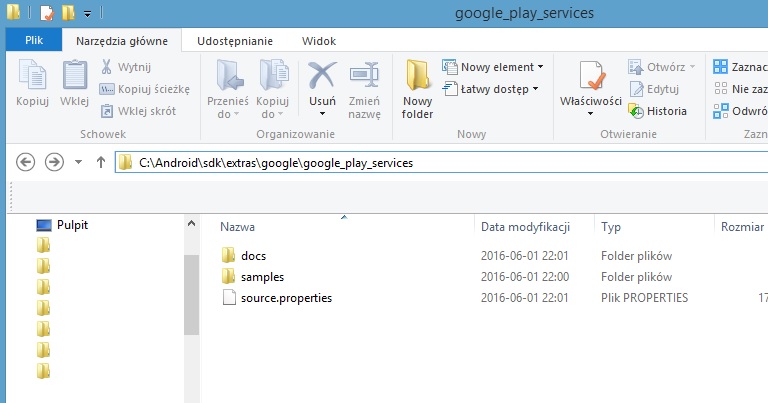Image resolution: width=768 pixels, height=403 pixels.
Task: Expand the Właściwości dropdown arrow
Action: pos(591,114)
